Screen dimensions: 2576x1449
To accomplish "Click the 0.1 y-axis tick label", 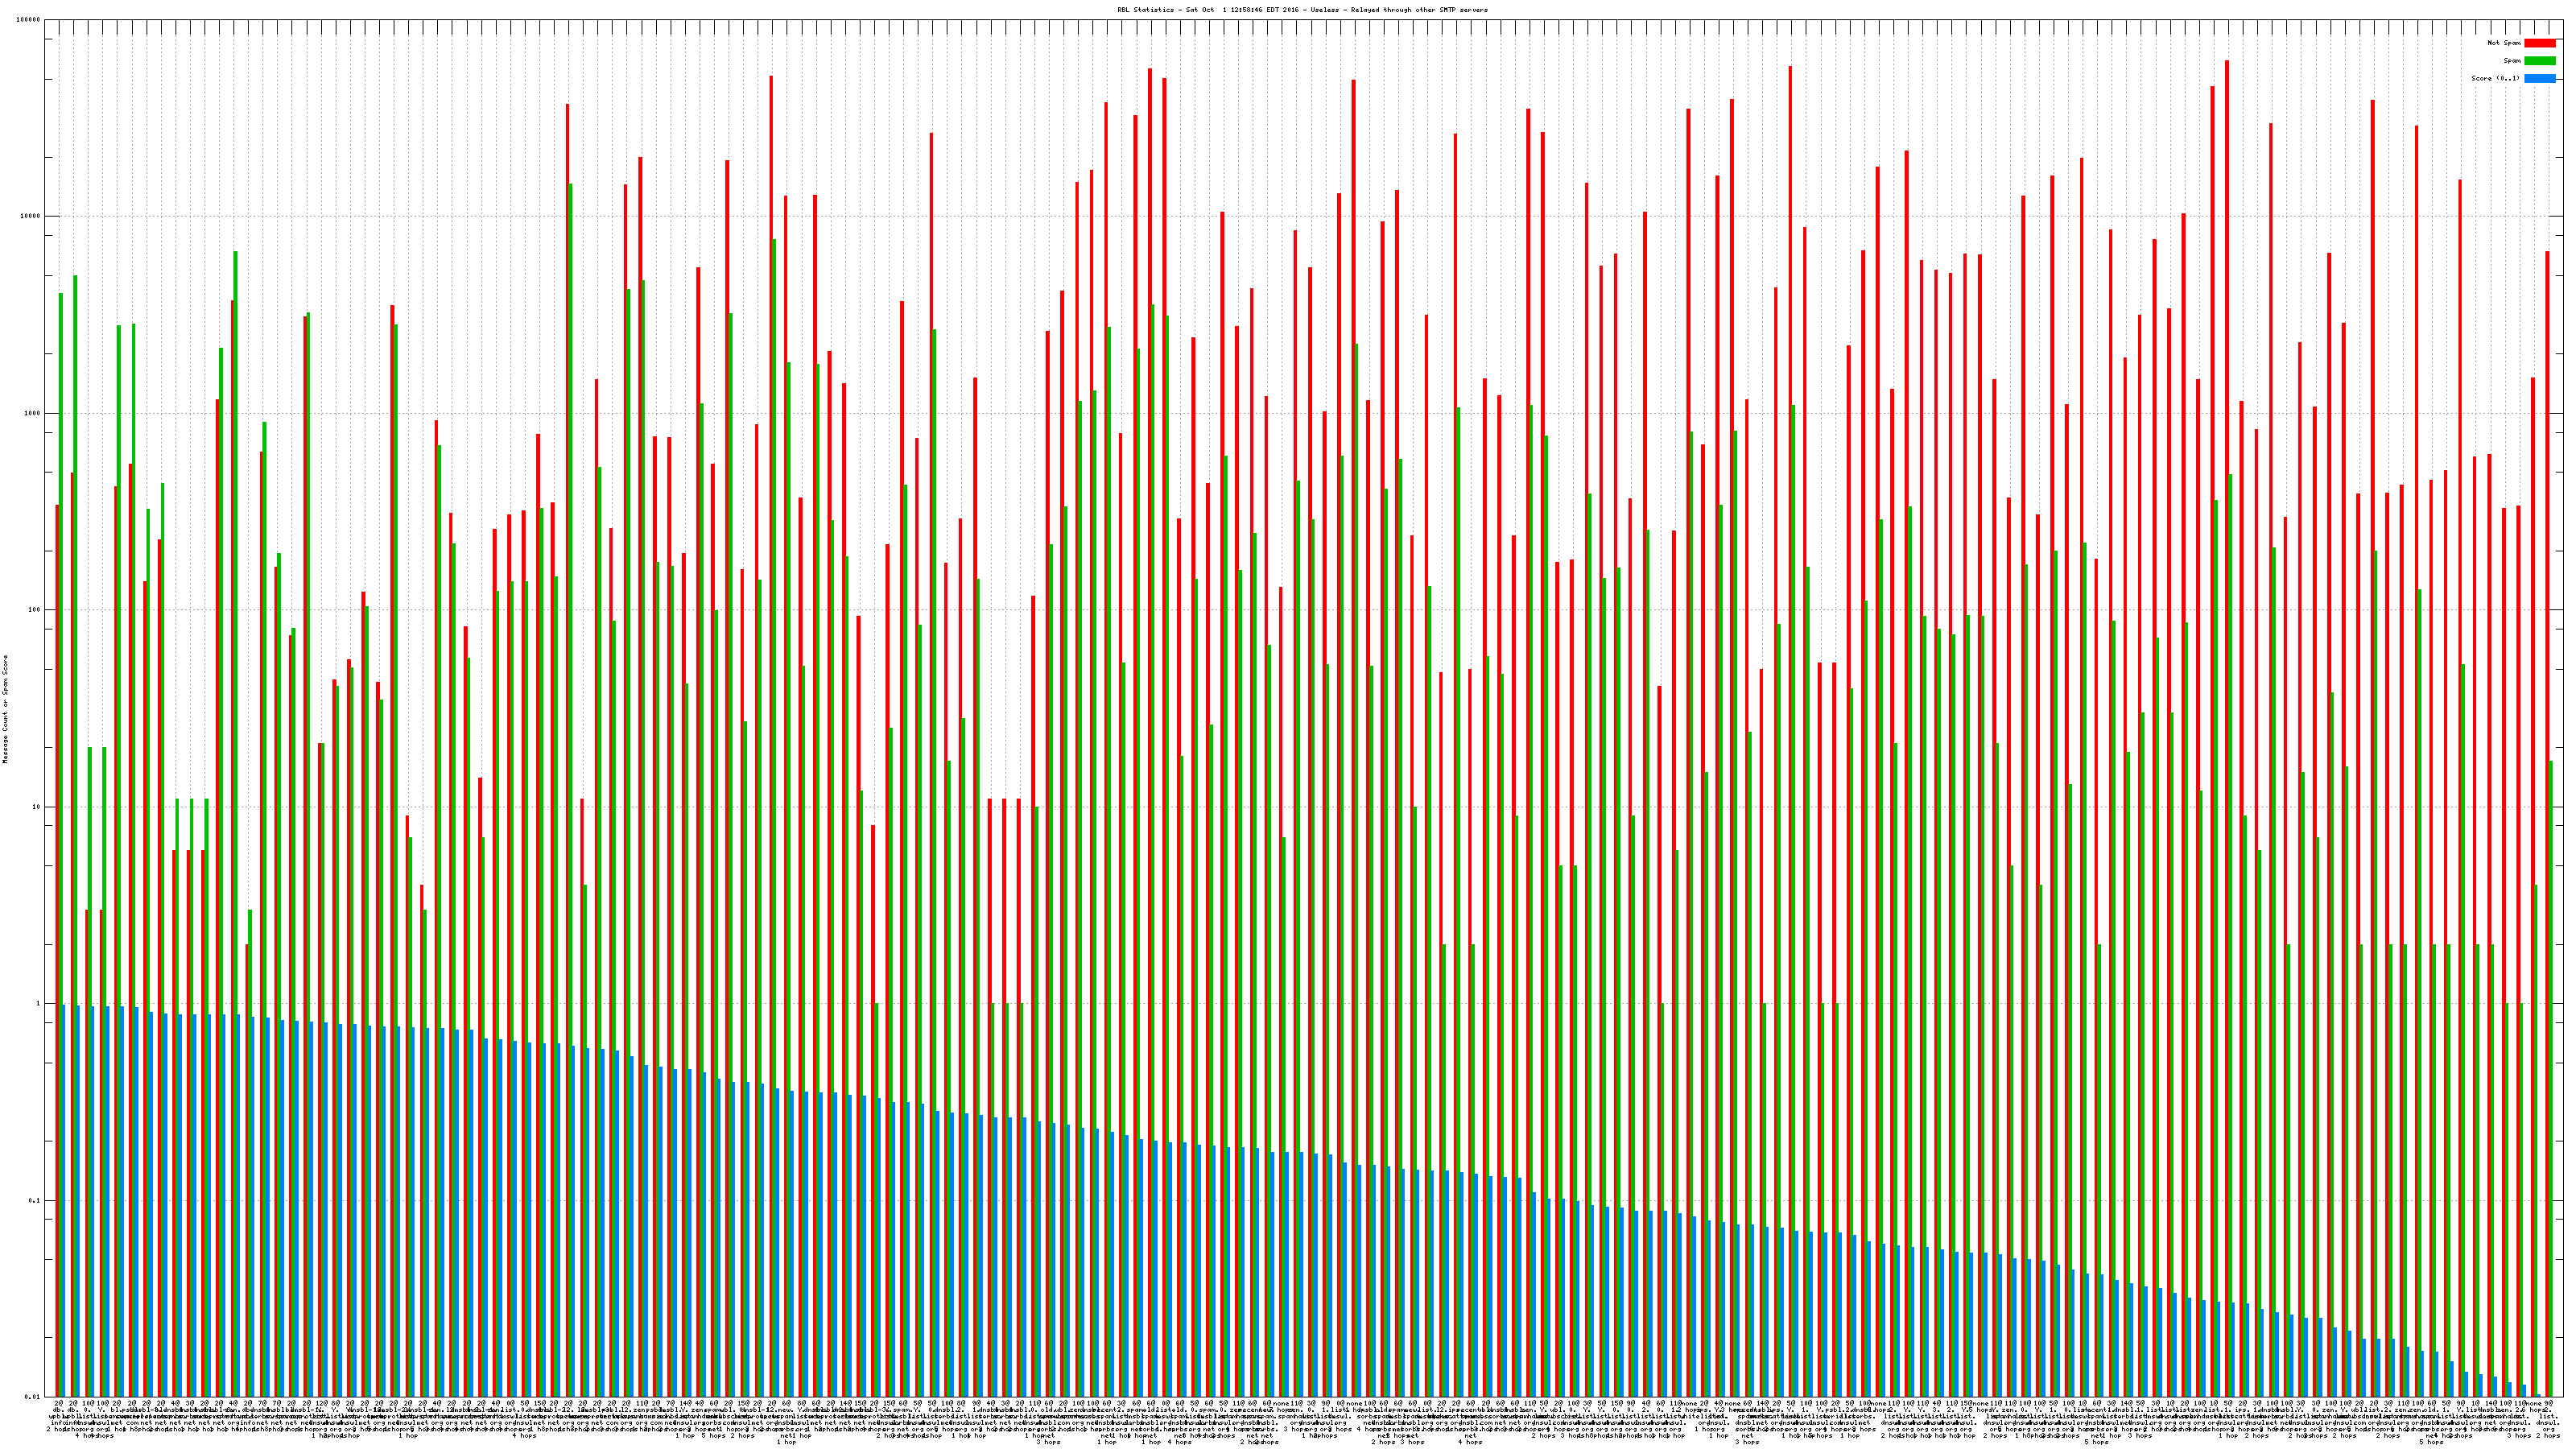I will click(35, 1200).
